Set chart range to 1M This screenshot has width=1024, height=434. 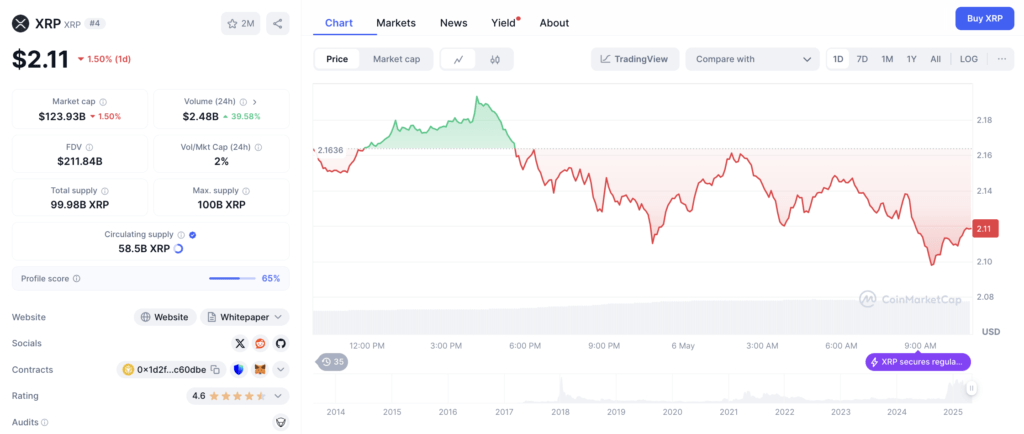click(887, 59)
